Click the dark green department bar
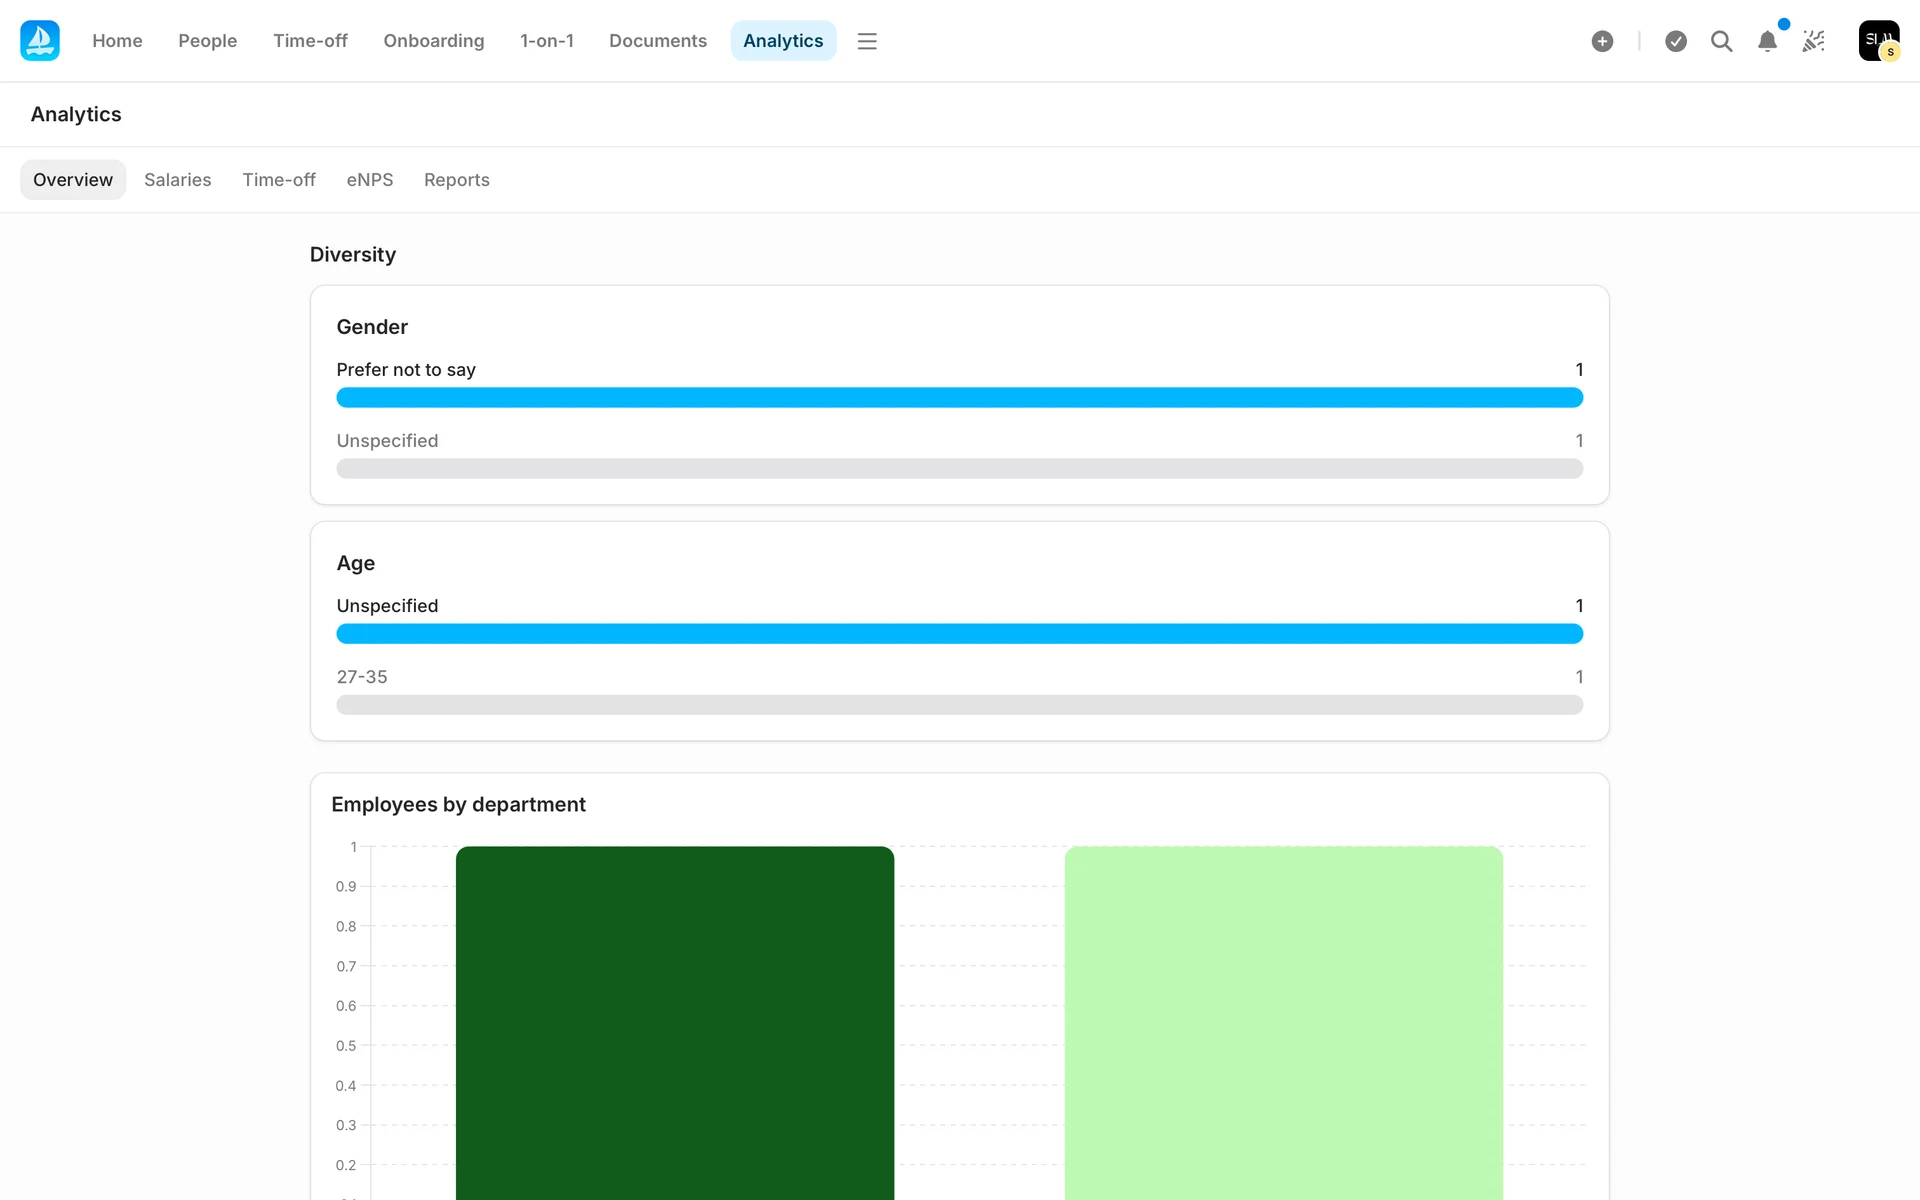 pyautogui.click(x=674, y=1020)
